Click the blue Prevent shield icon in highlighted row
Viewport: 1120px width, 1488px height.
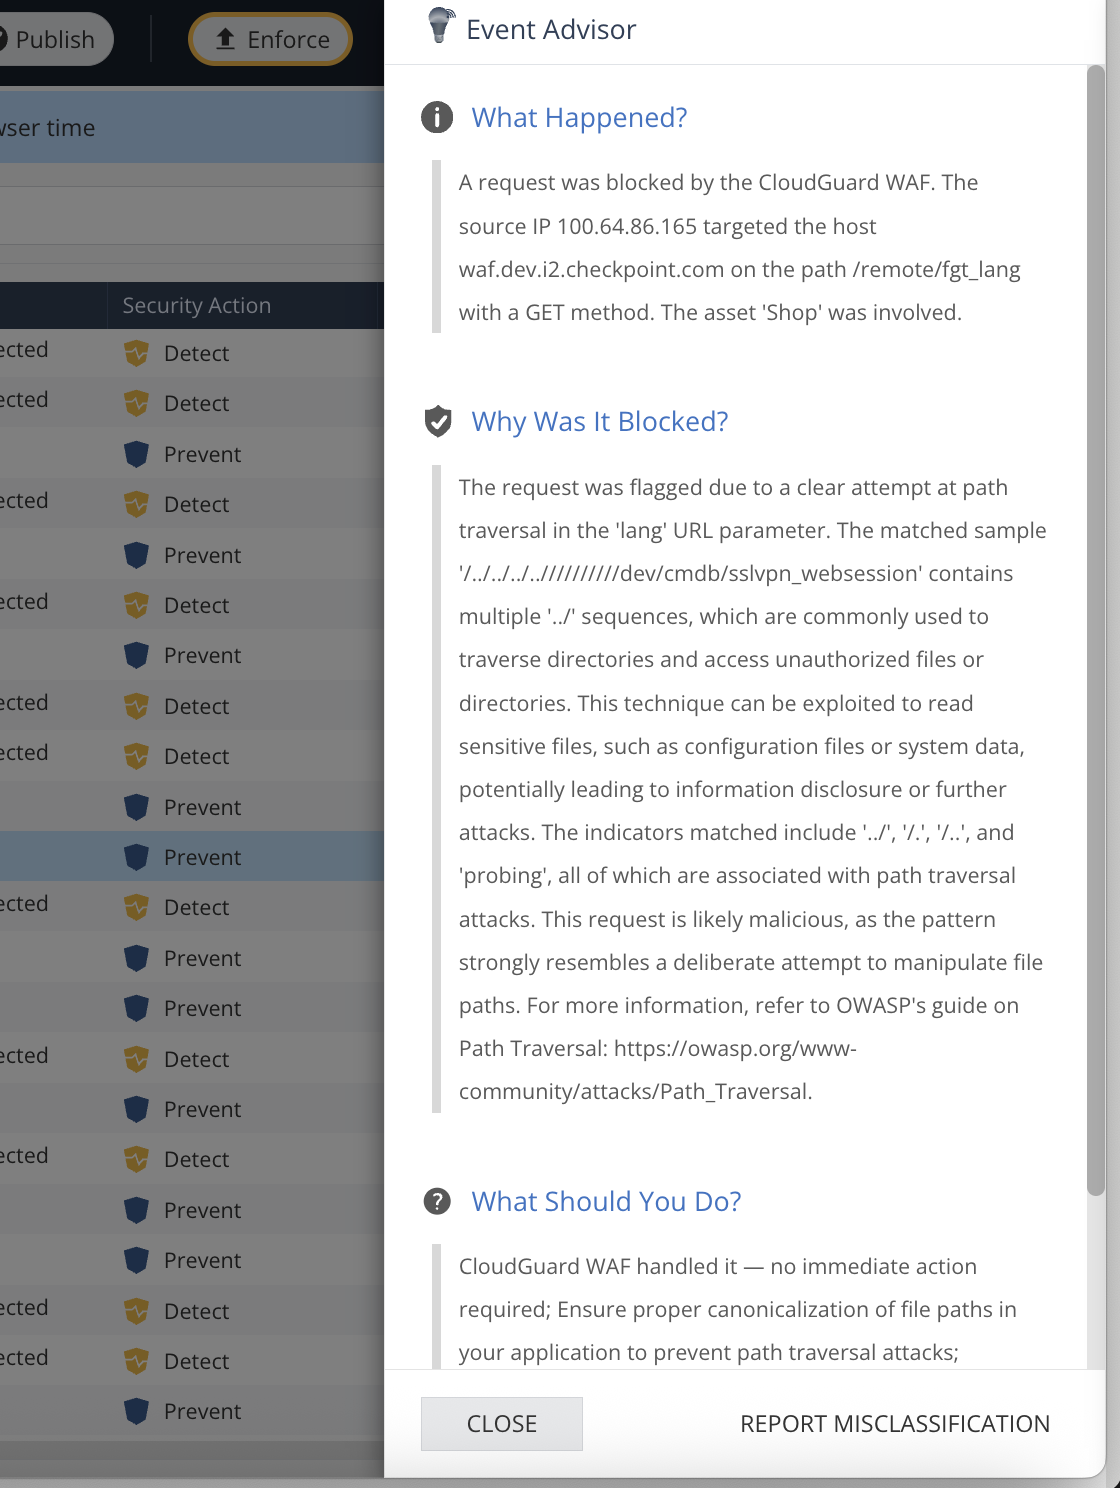point(137,857)
